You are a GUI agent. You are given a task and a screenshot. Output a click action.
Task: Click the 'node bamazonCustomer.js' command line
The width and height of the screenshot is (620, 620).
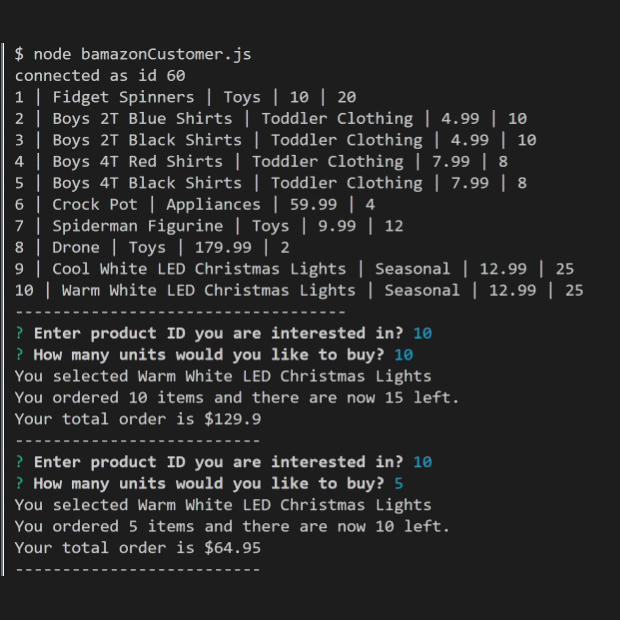click(x=133, y=54)
